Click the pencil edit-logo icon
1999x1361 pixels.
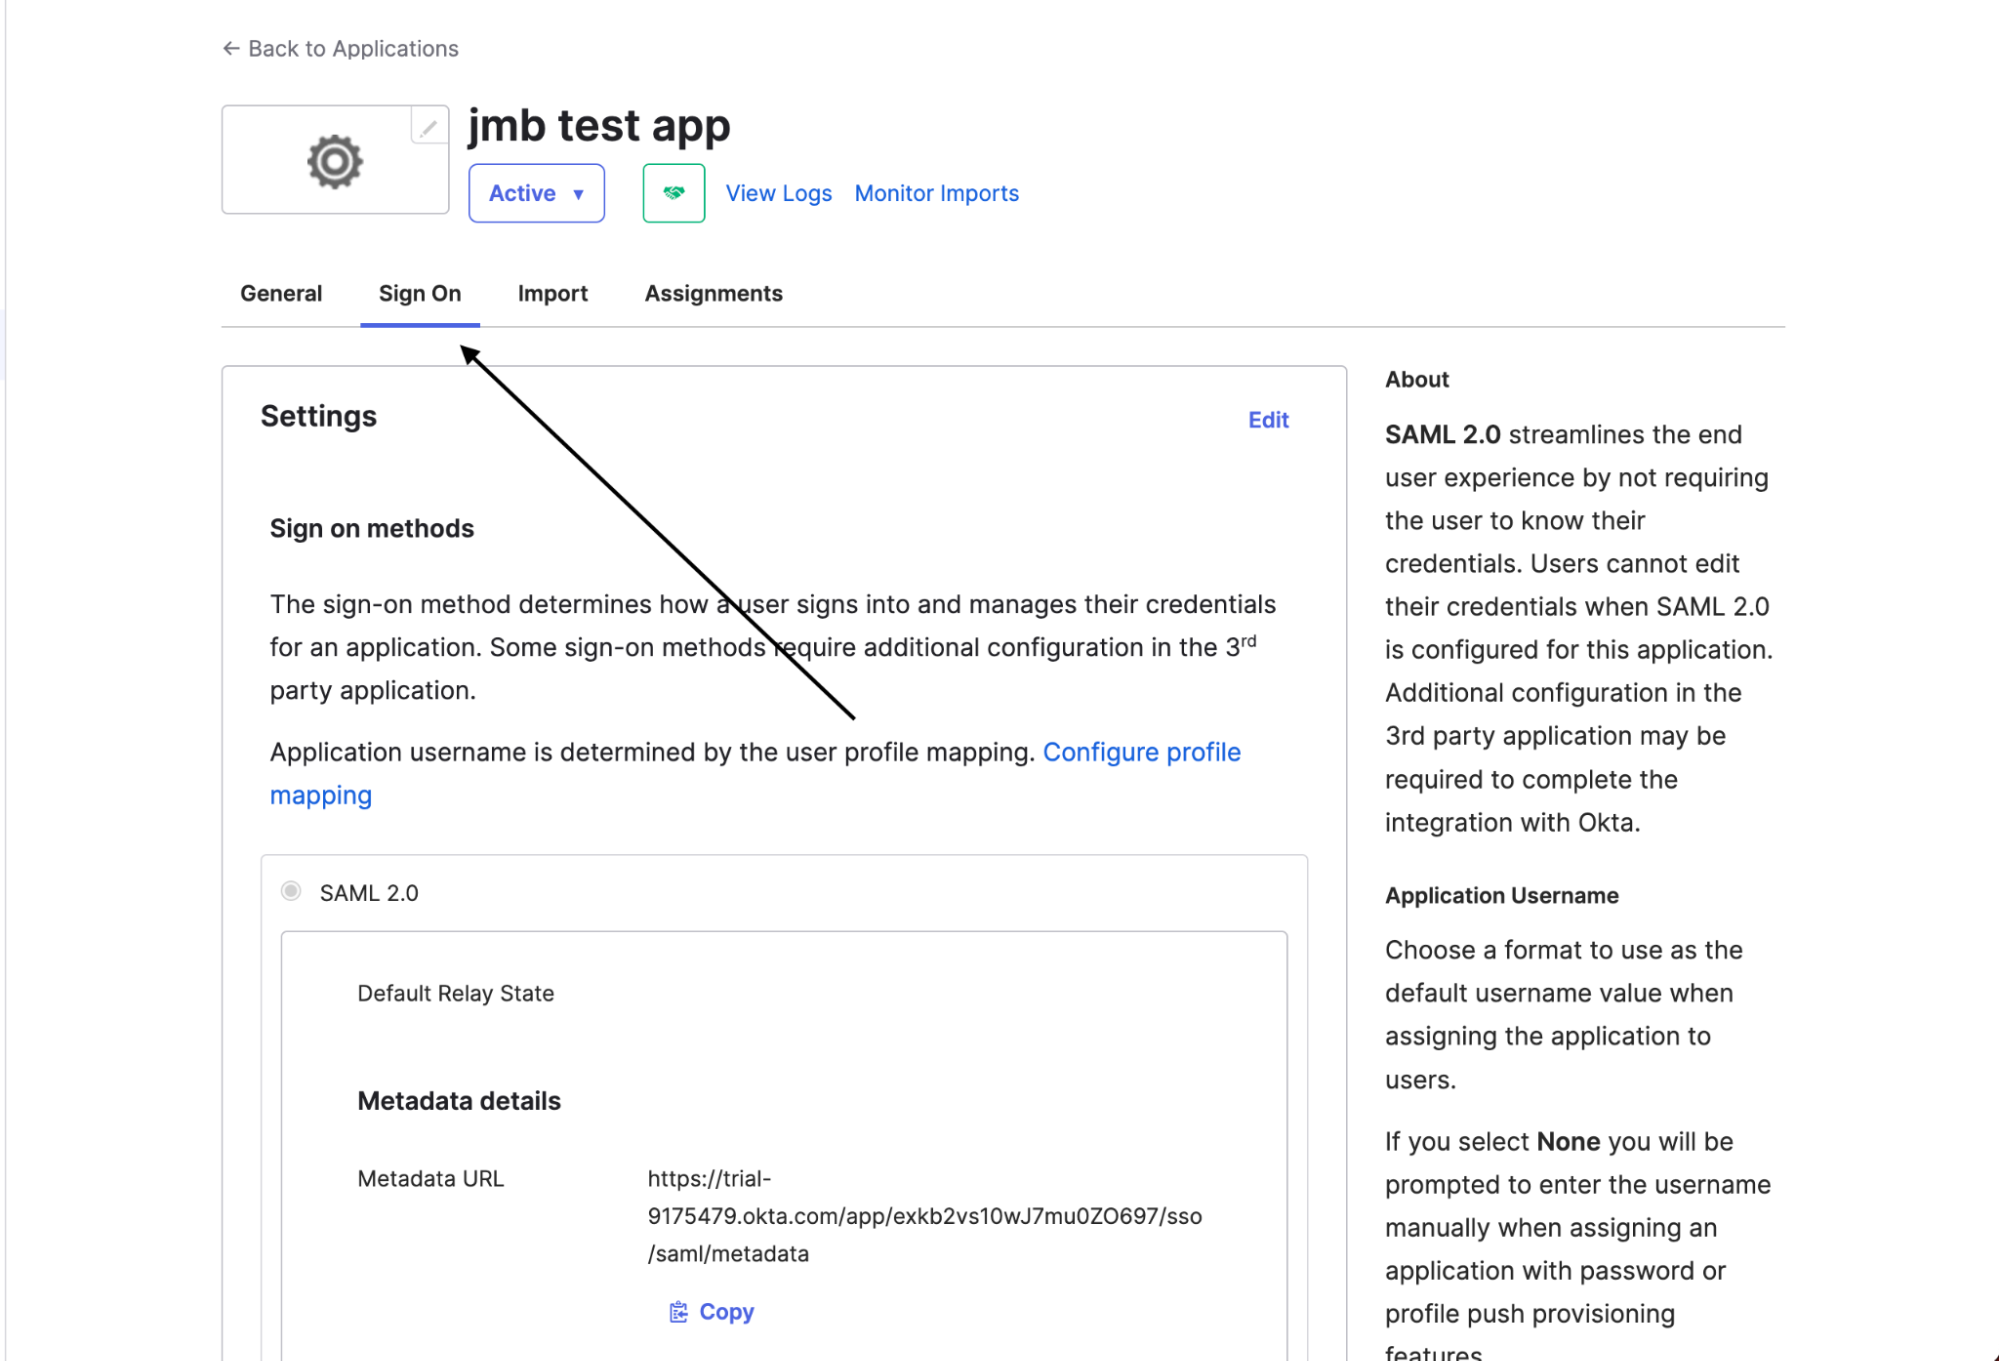pos(429,127)
